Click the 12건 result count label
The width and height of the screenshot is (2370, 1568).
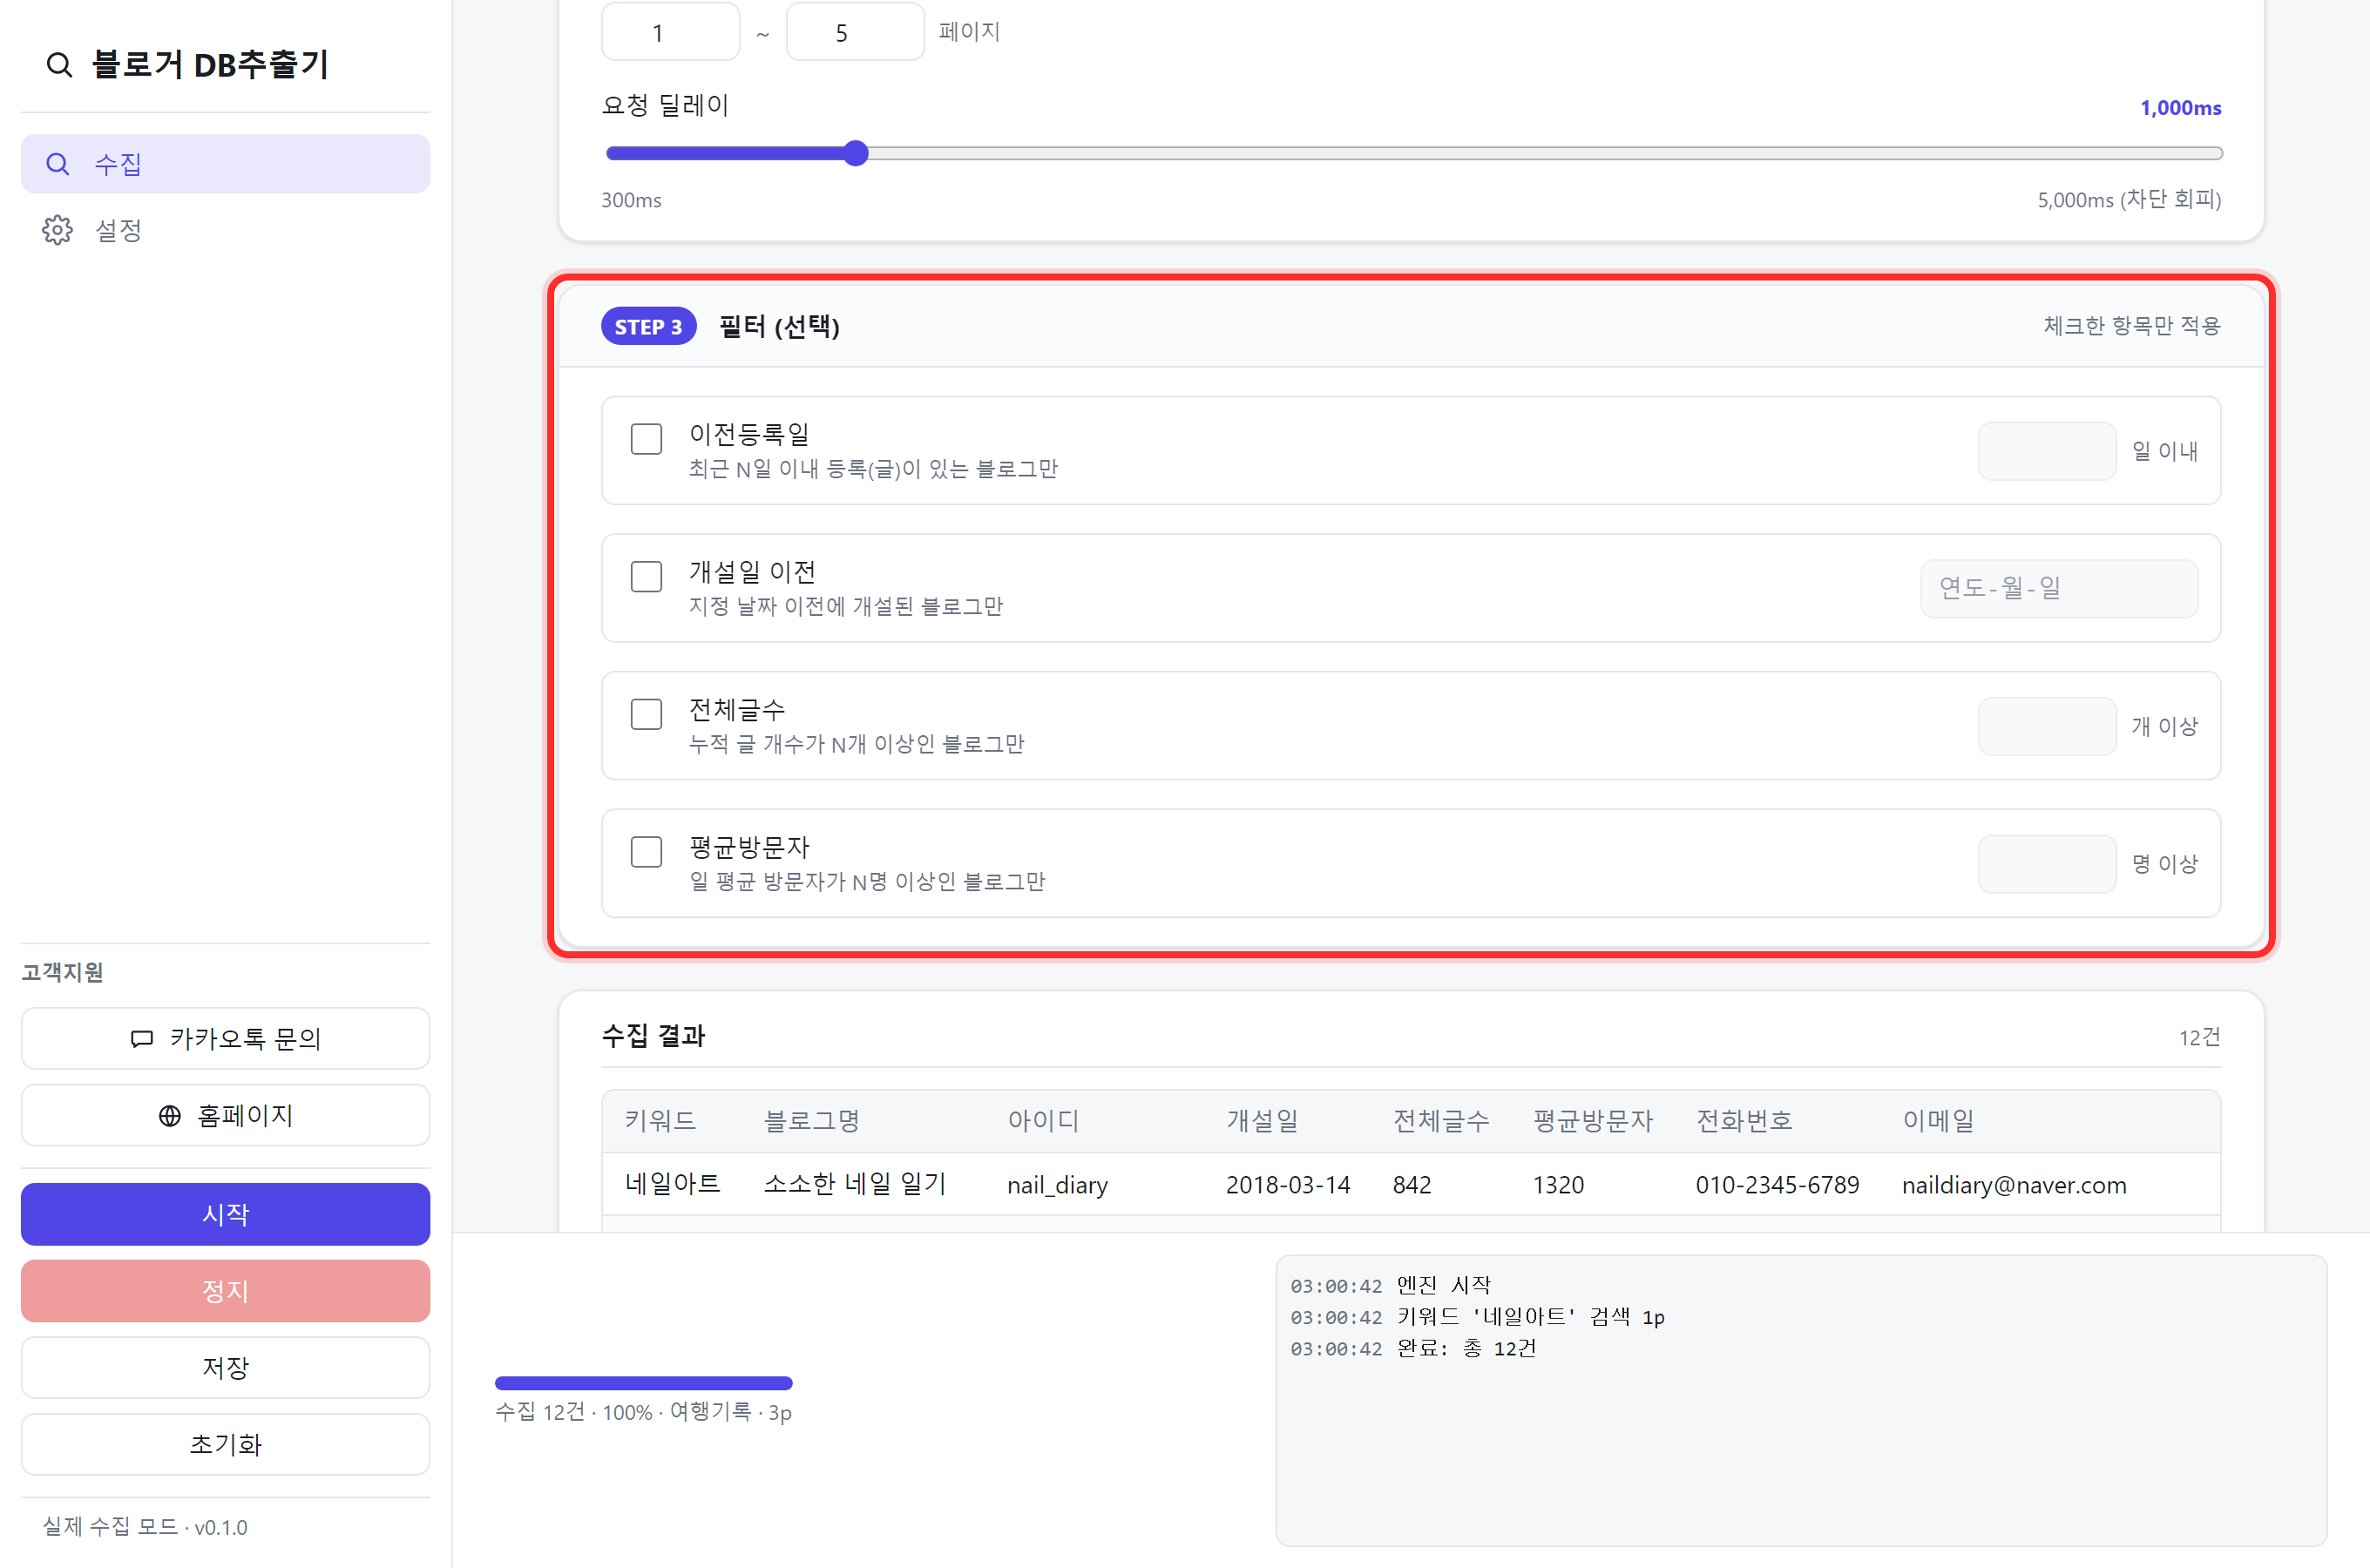(2199, 1038)
